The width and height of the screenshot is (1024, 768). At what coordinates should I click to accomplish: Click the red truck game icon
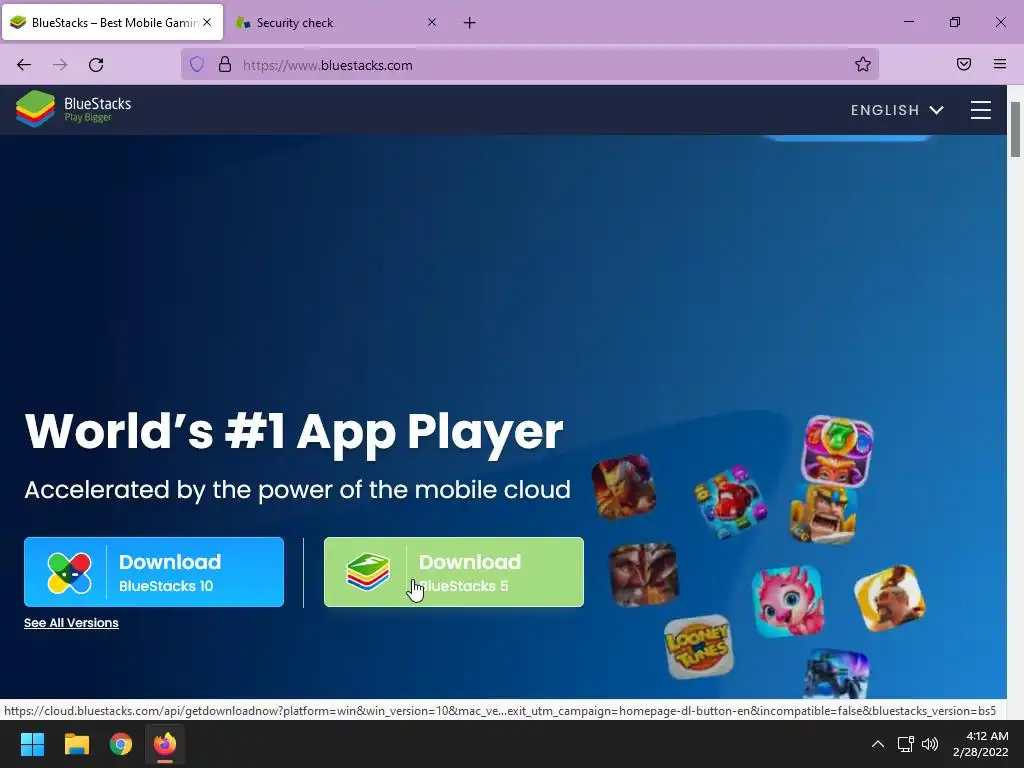point(730,502)
